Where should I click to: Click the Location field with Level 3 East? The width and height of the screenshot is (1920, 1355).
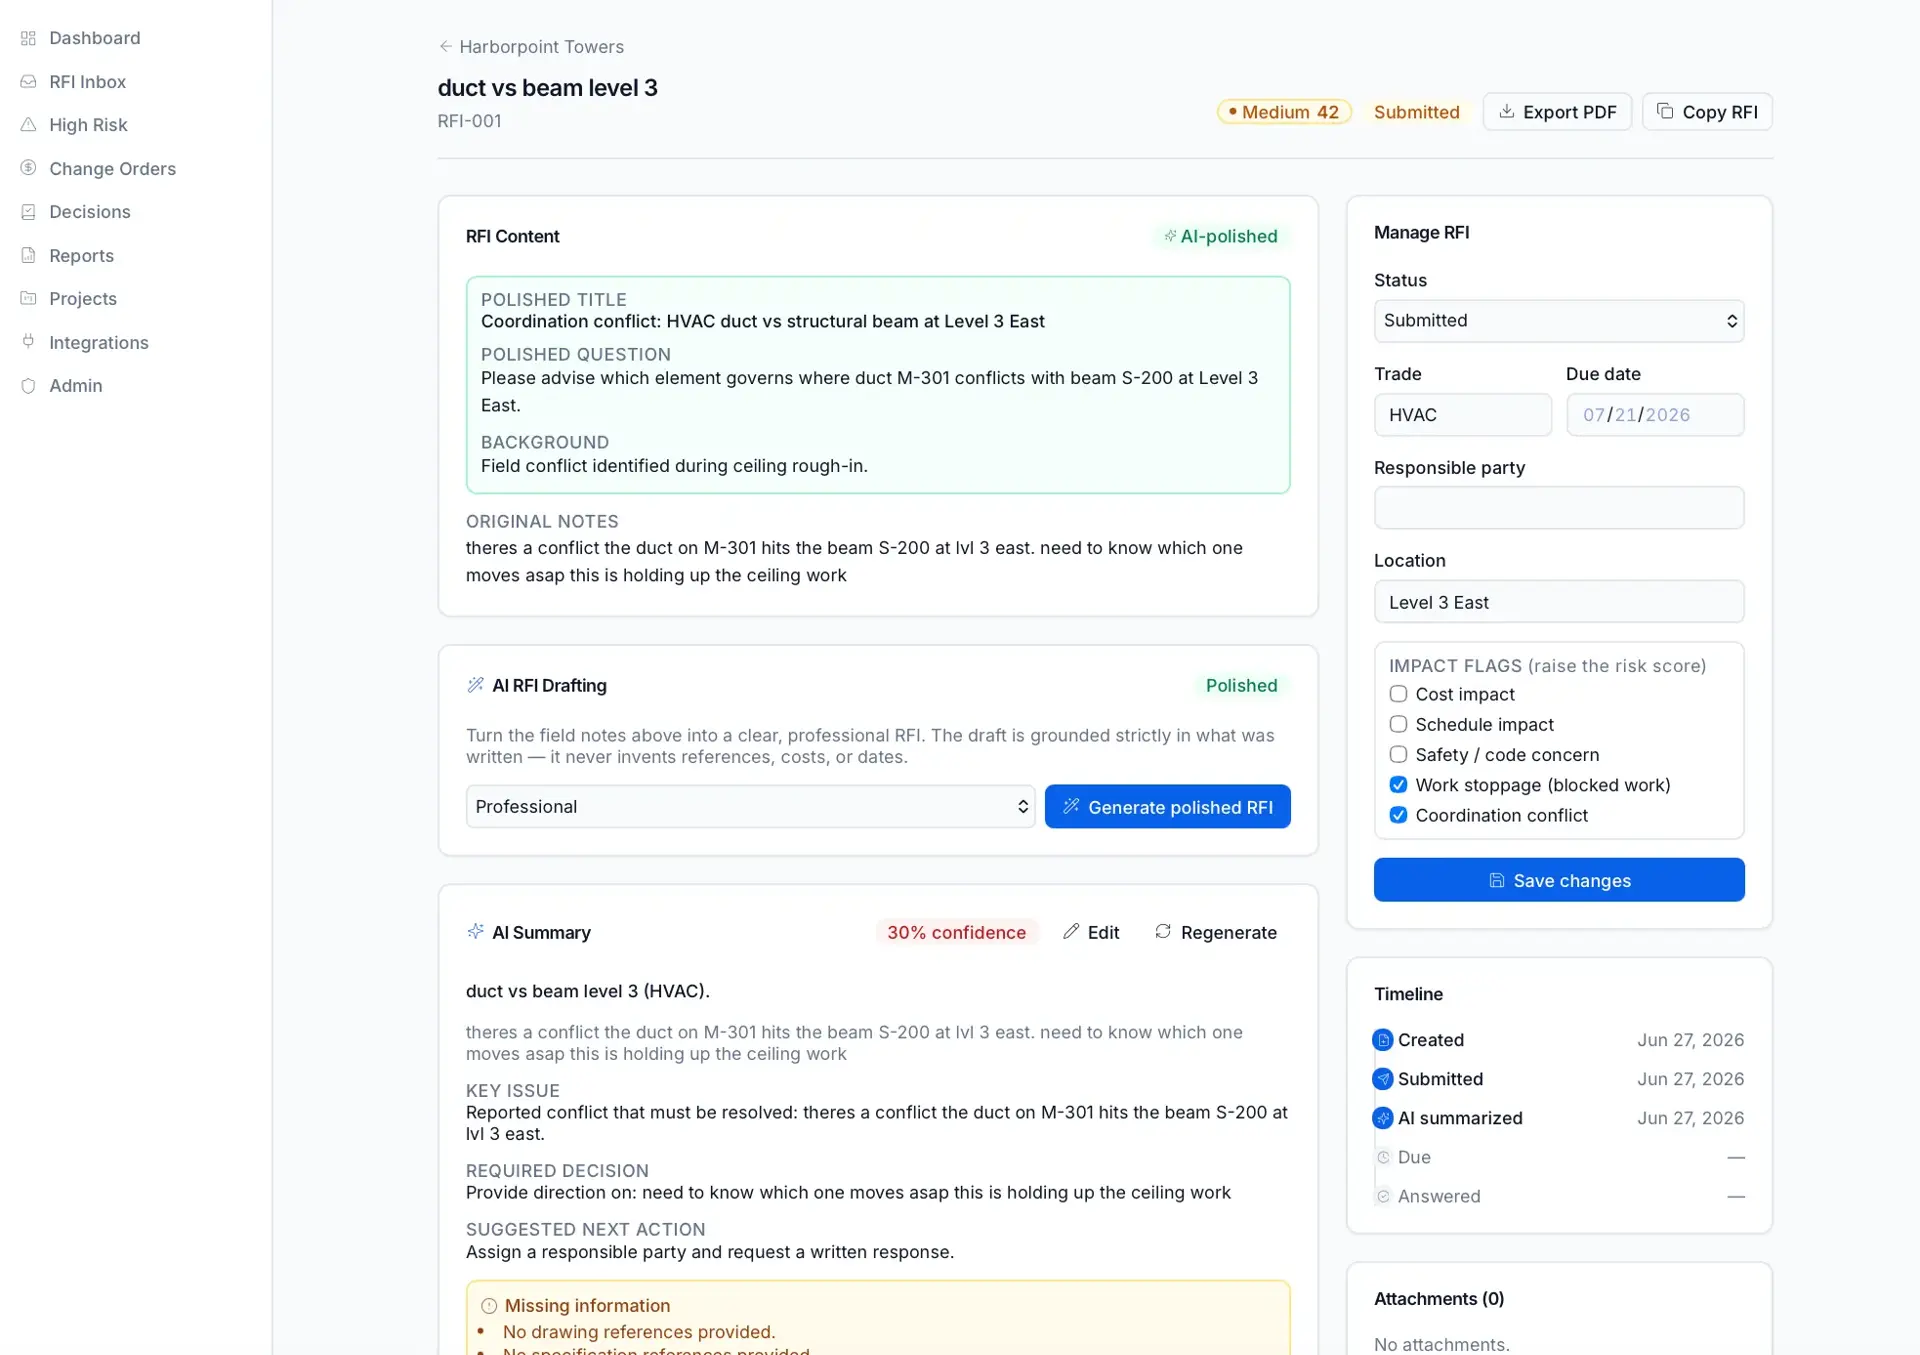[1559, 602]
